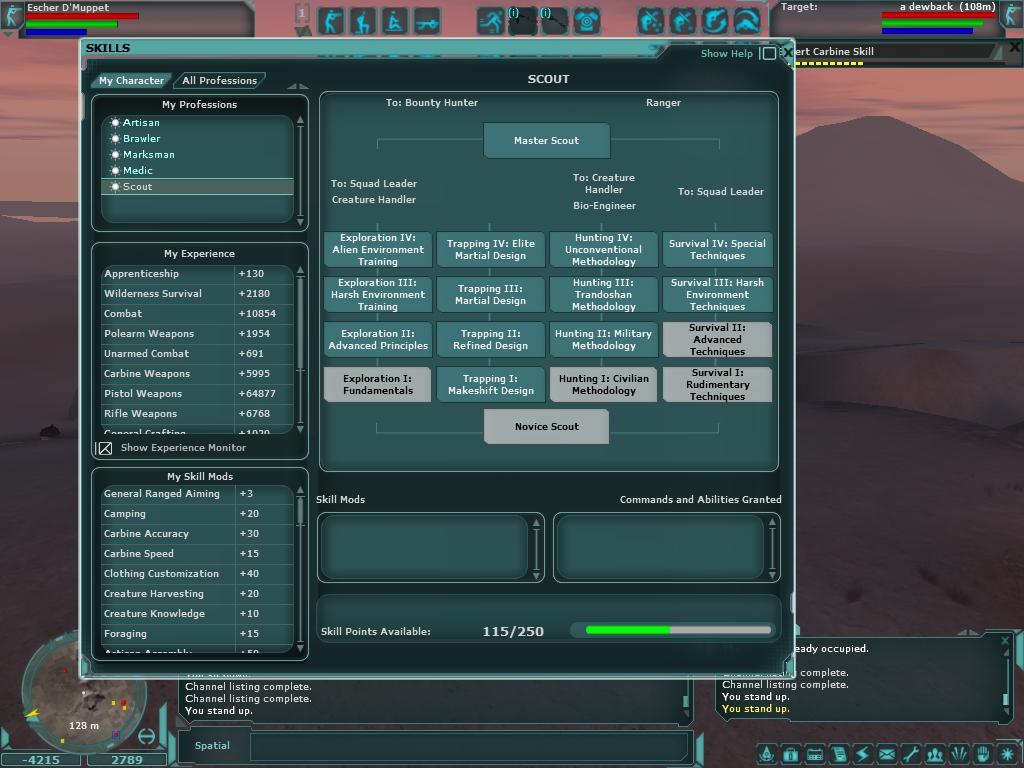This screenshot has width=1024, height=768.
Task: Select Medic in My Professions
Action: tap(198, 170)
